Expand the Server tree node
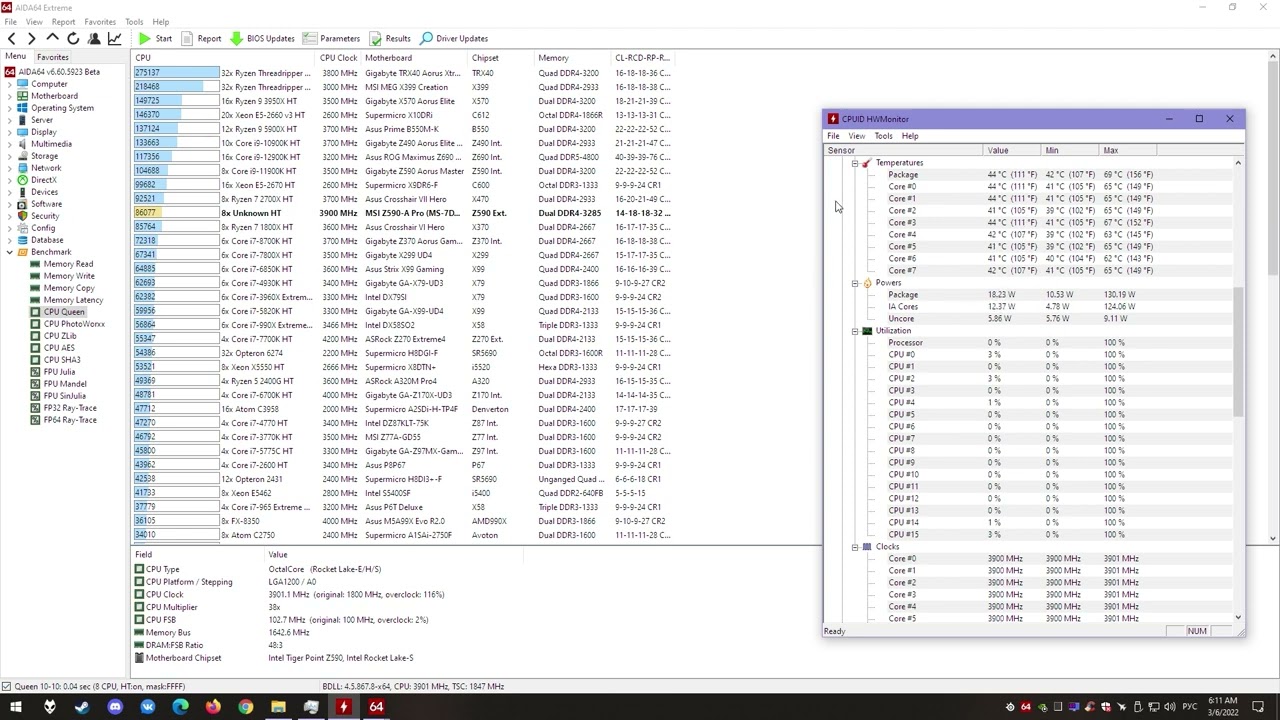1280x720 pixels. [10, 120]
